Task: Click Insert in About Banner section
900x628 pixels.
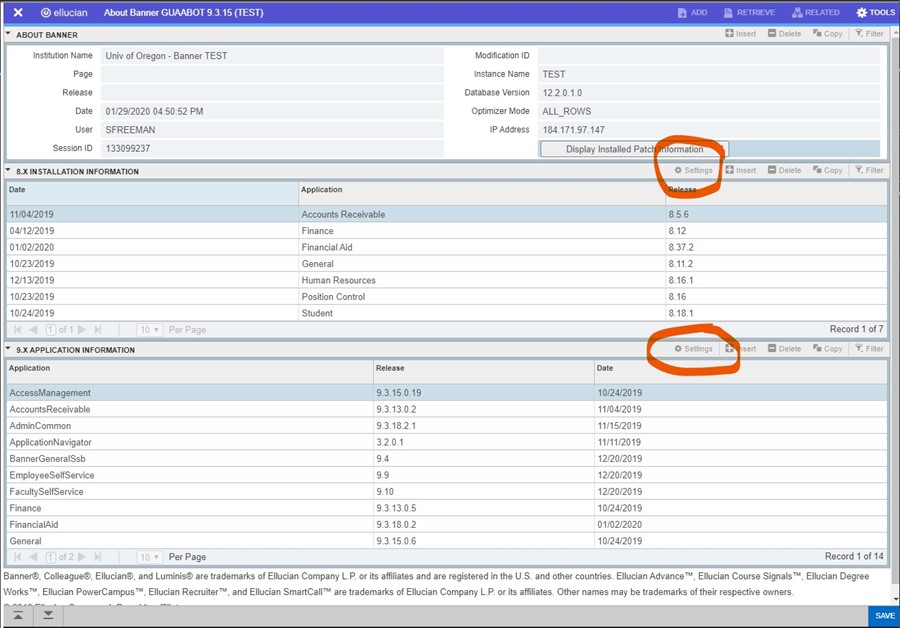Action: pos(740,34)
